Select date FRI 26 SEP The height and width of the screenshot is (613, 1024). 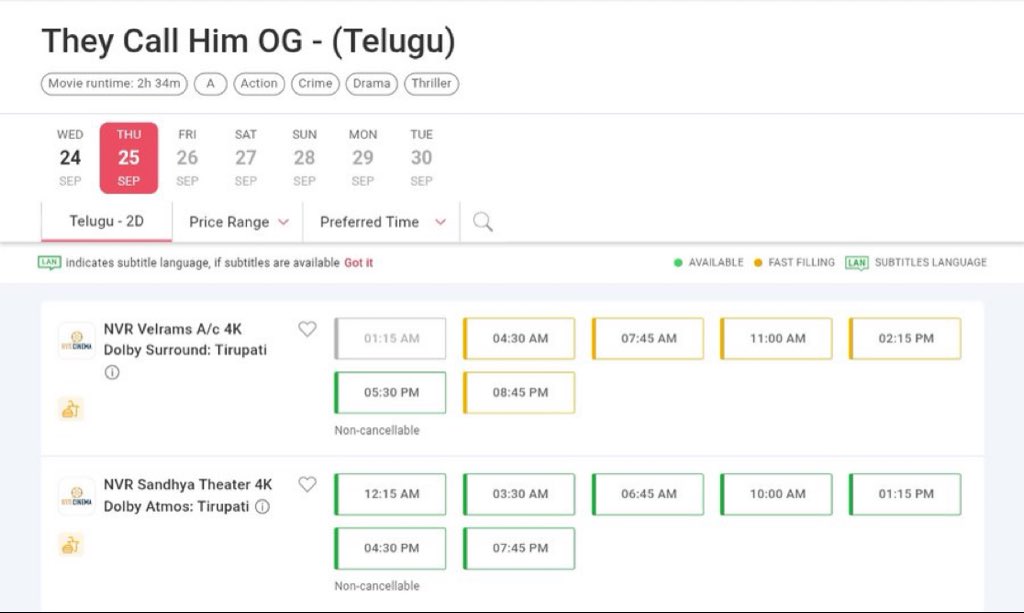[187, 157]
